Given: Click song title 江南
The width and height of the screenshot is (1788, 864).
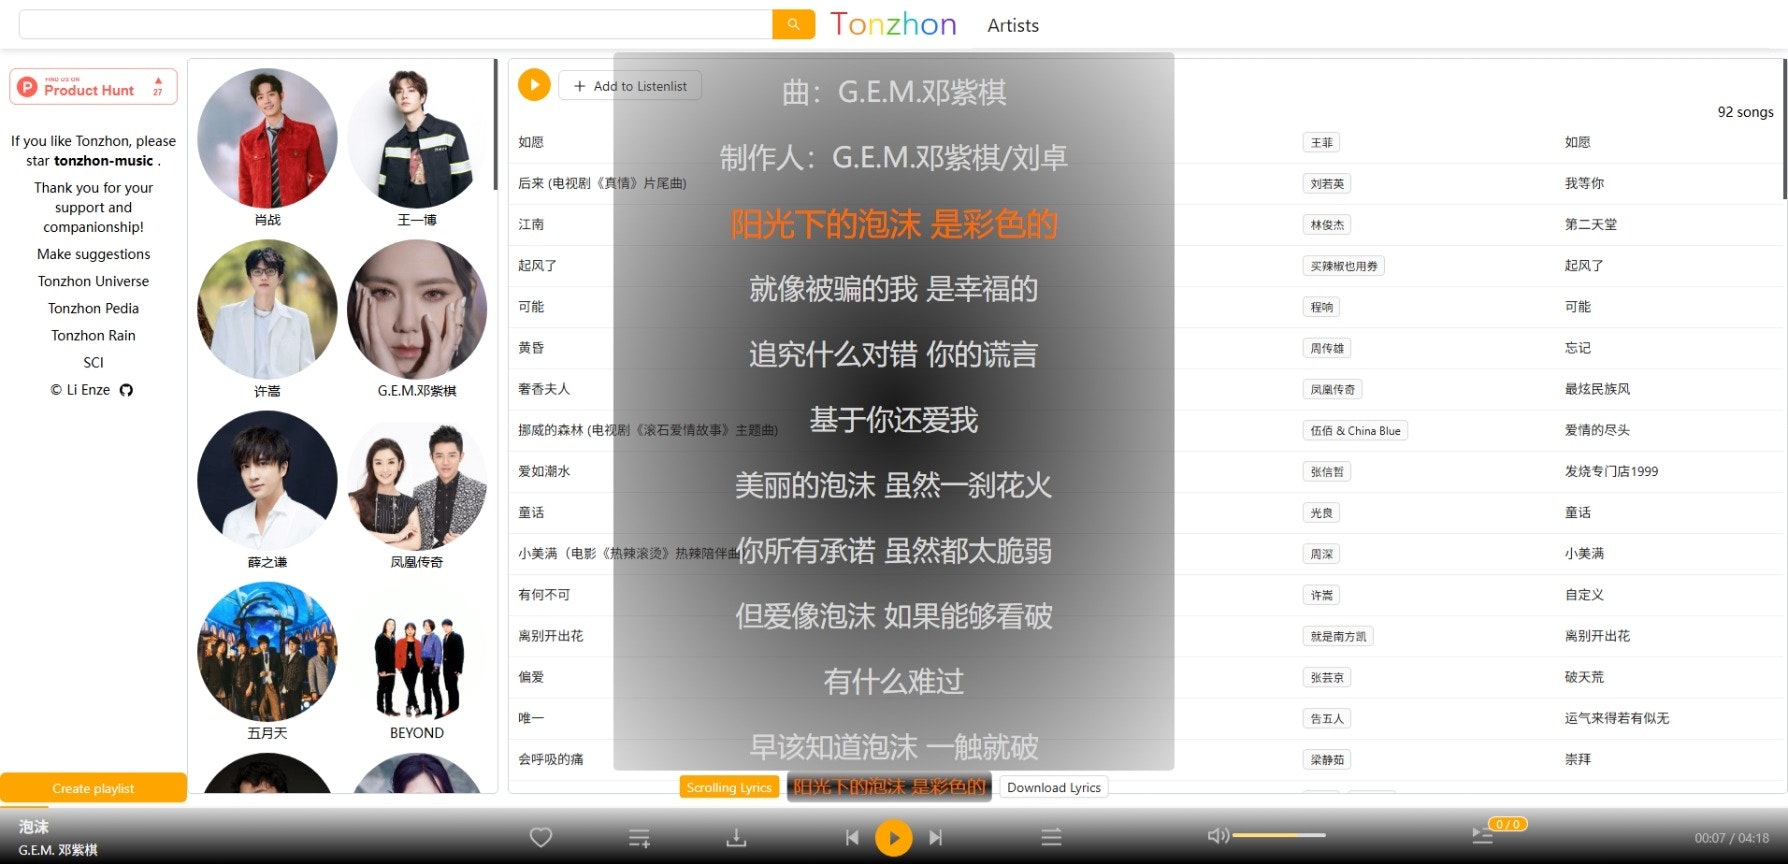Looking at the screenshot, I should pos(531,224).
